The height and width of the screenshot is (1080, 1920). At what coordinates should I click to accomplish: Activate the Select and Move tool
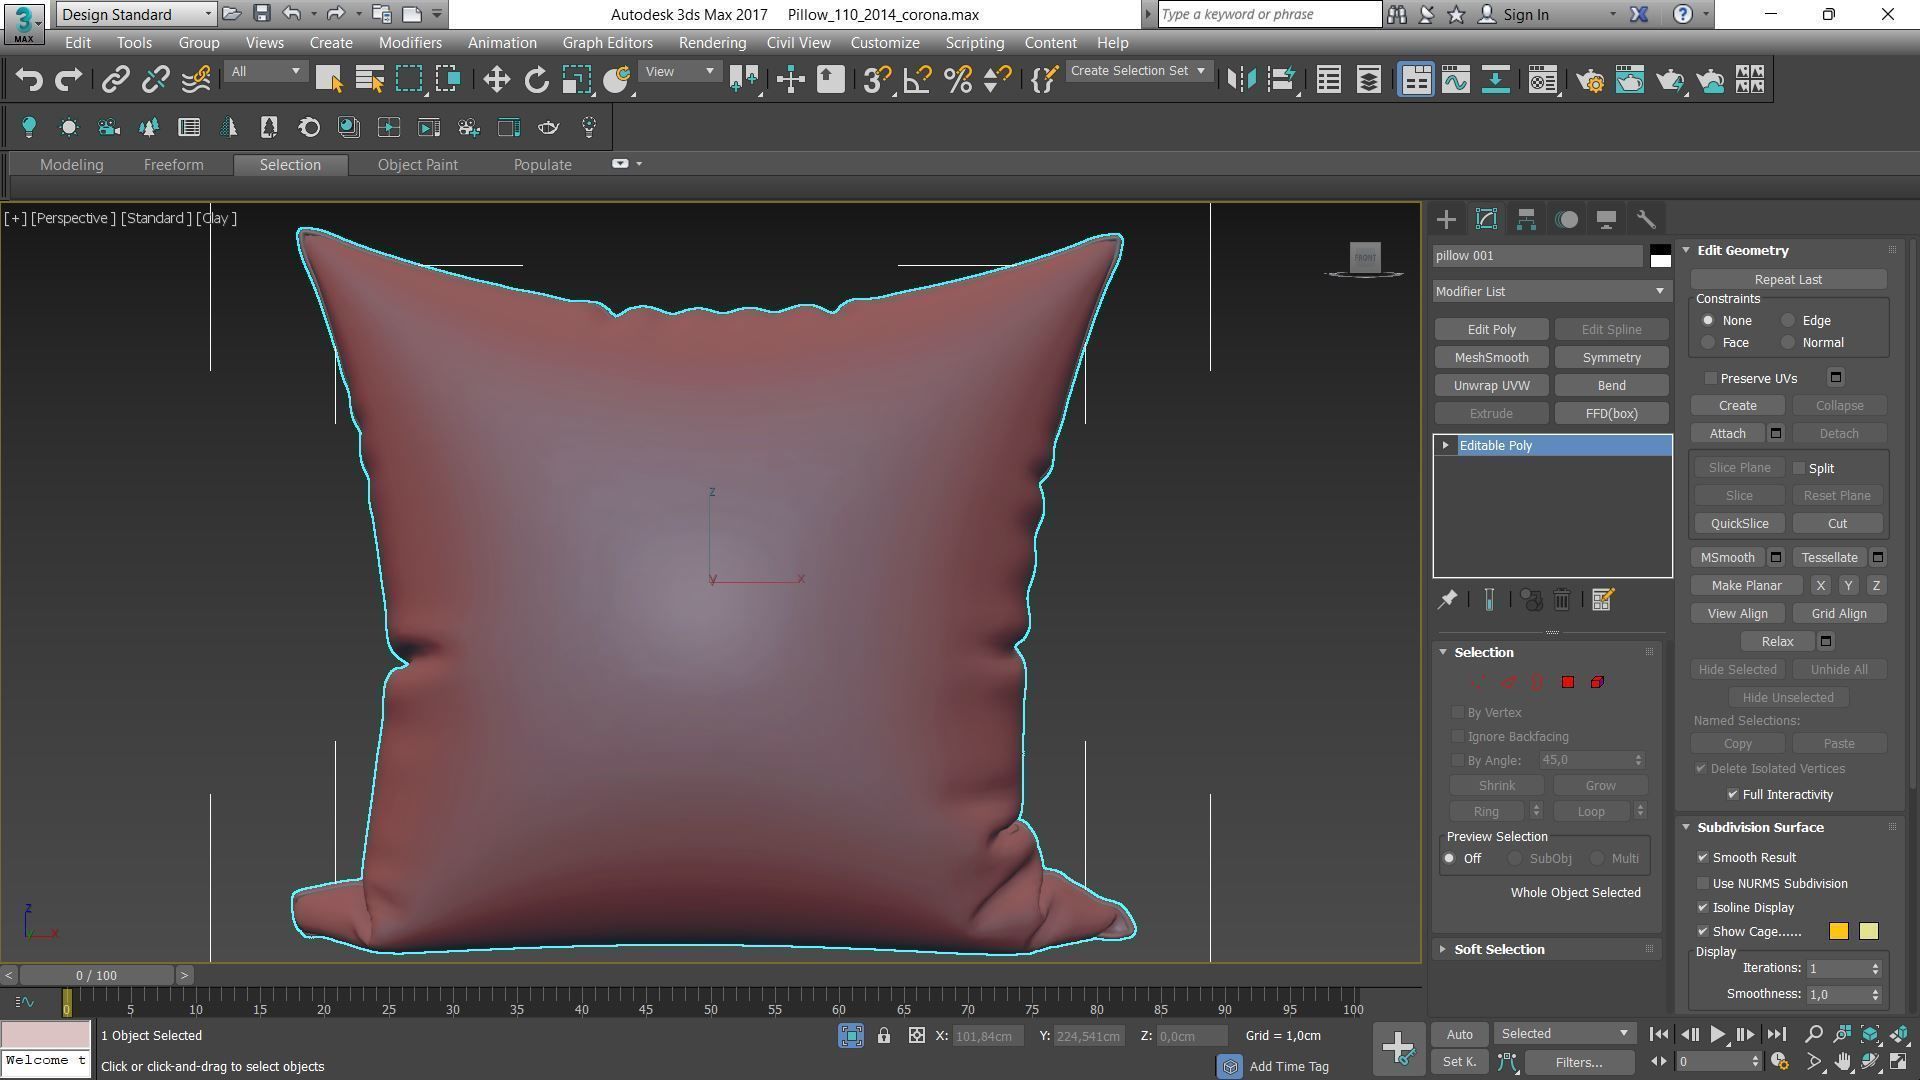point(496,80)
